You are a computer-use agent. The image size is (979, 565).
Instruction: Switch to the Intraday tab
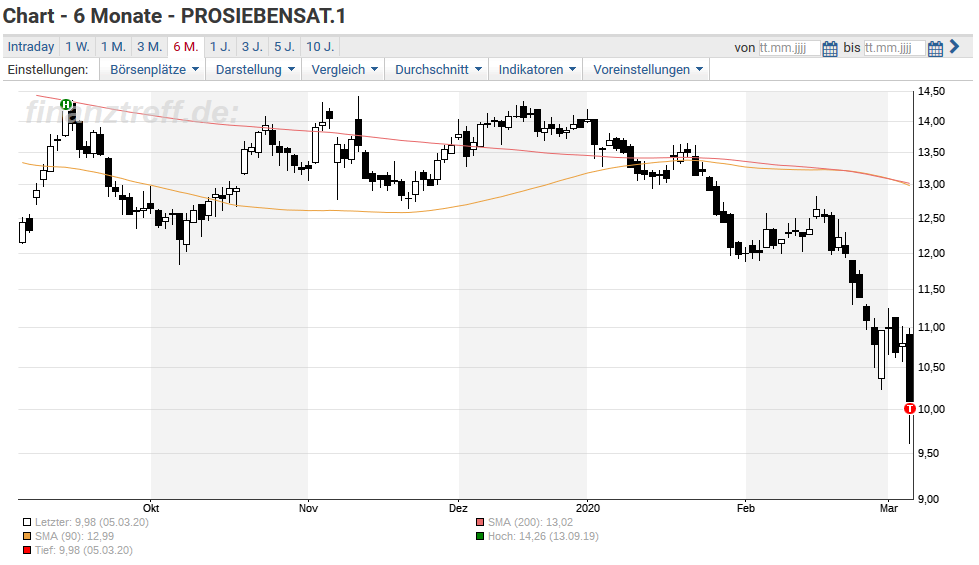tap(31, 47)
